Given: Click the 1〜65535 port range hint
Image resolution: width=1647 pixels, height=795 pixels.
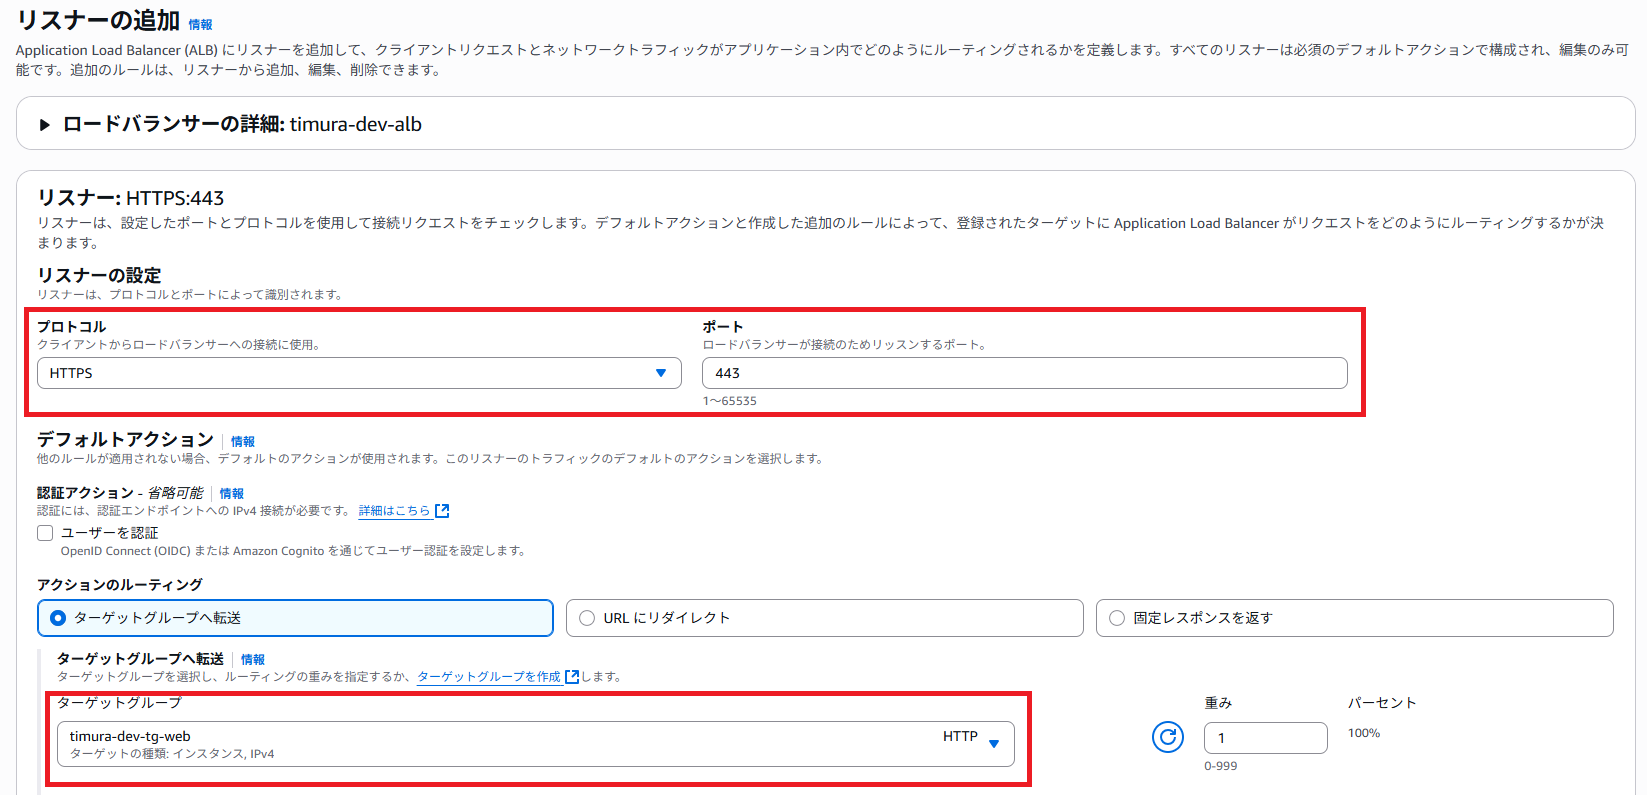Looking at the screenshot, I should [730, 401].
